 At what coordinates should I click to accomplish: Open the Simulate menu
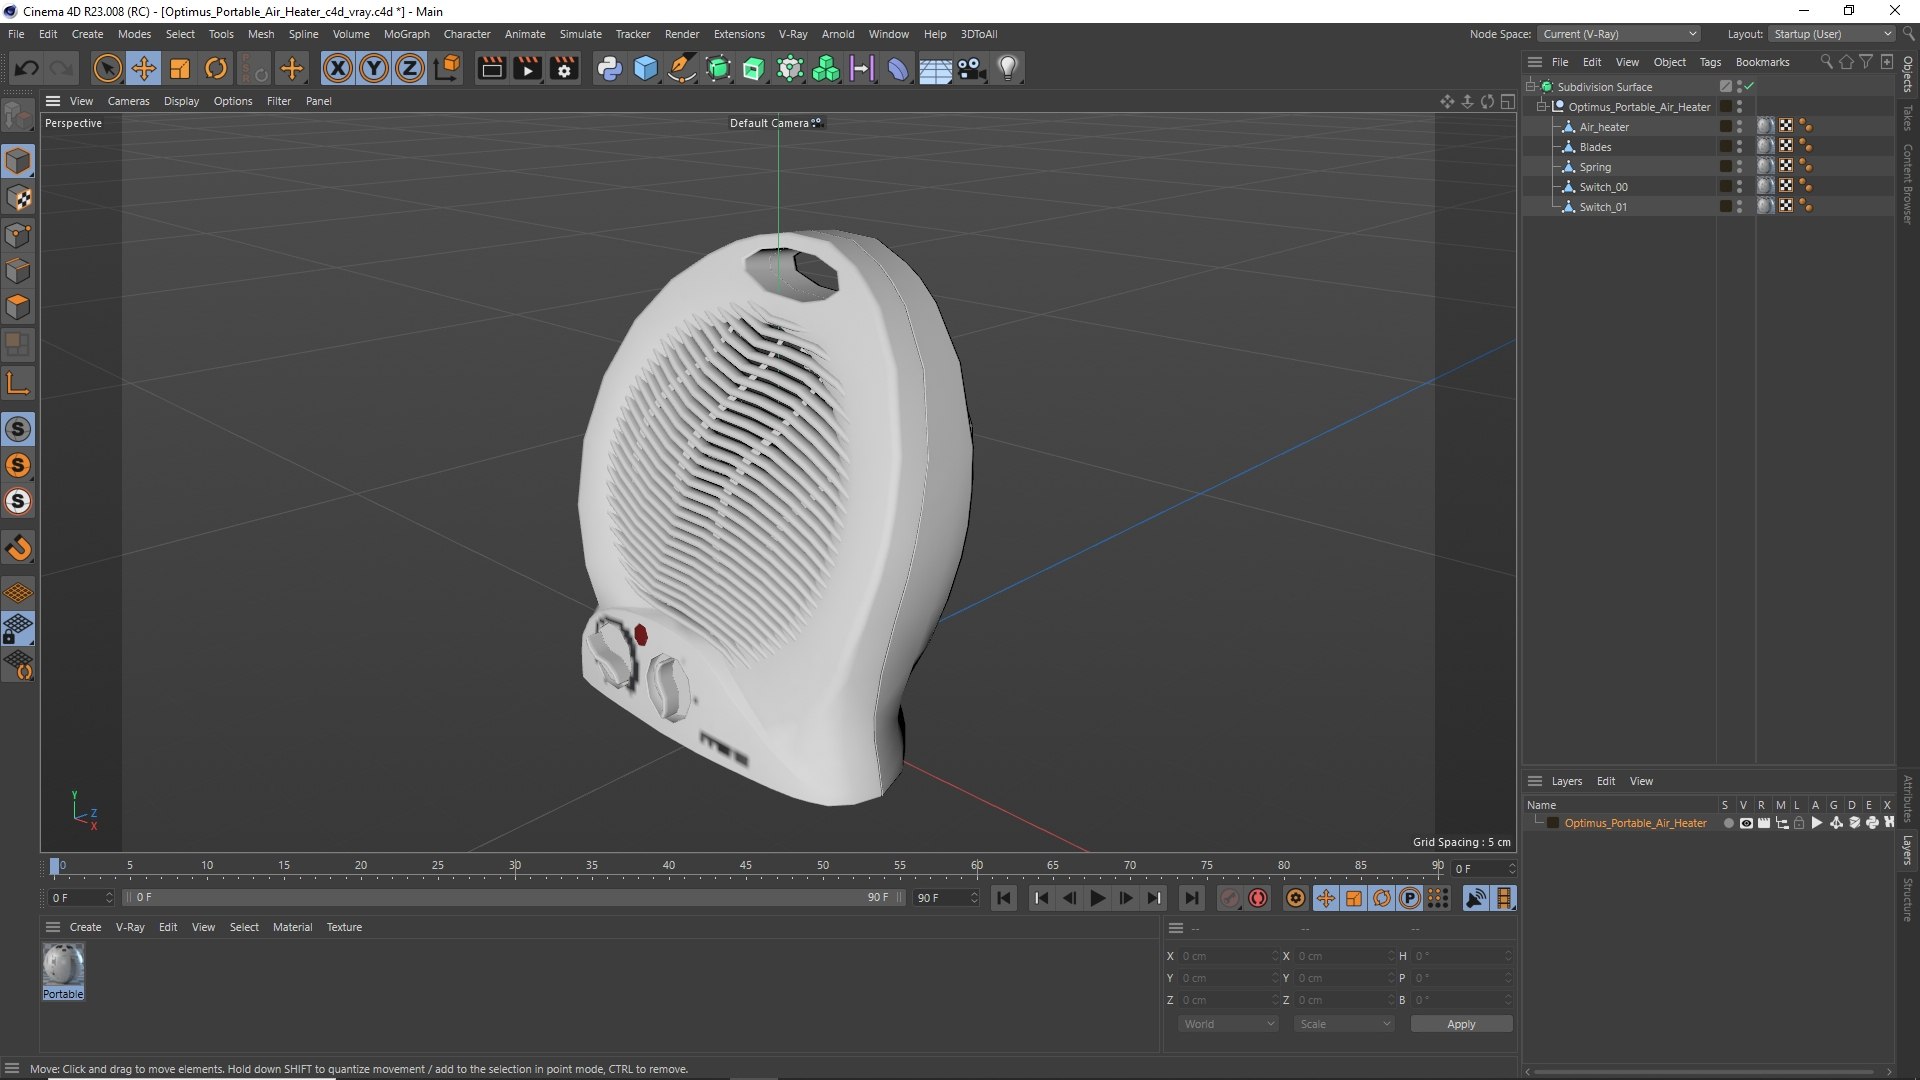(580, 34)
